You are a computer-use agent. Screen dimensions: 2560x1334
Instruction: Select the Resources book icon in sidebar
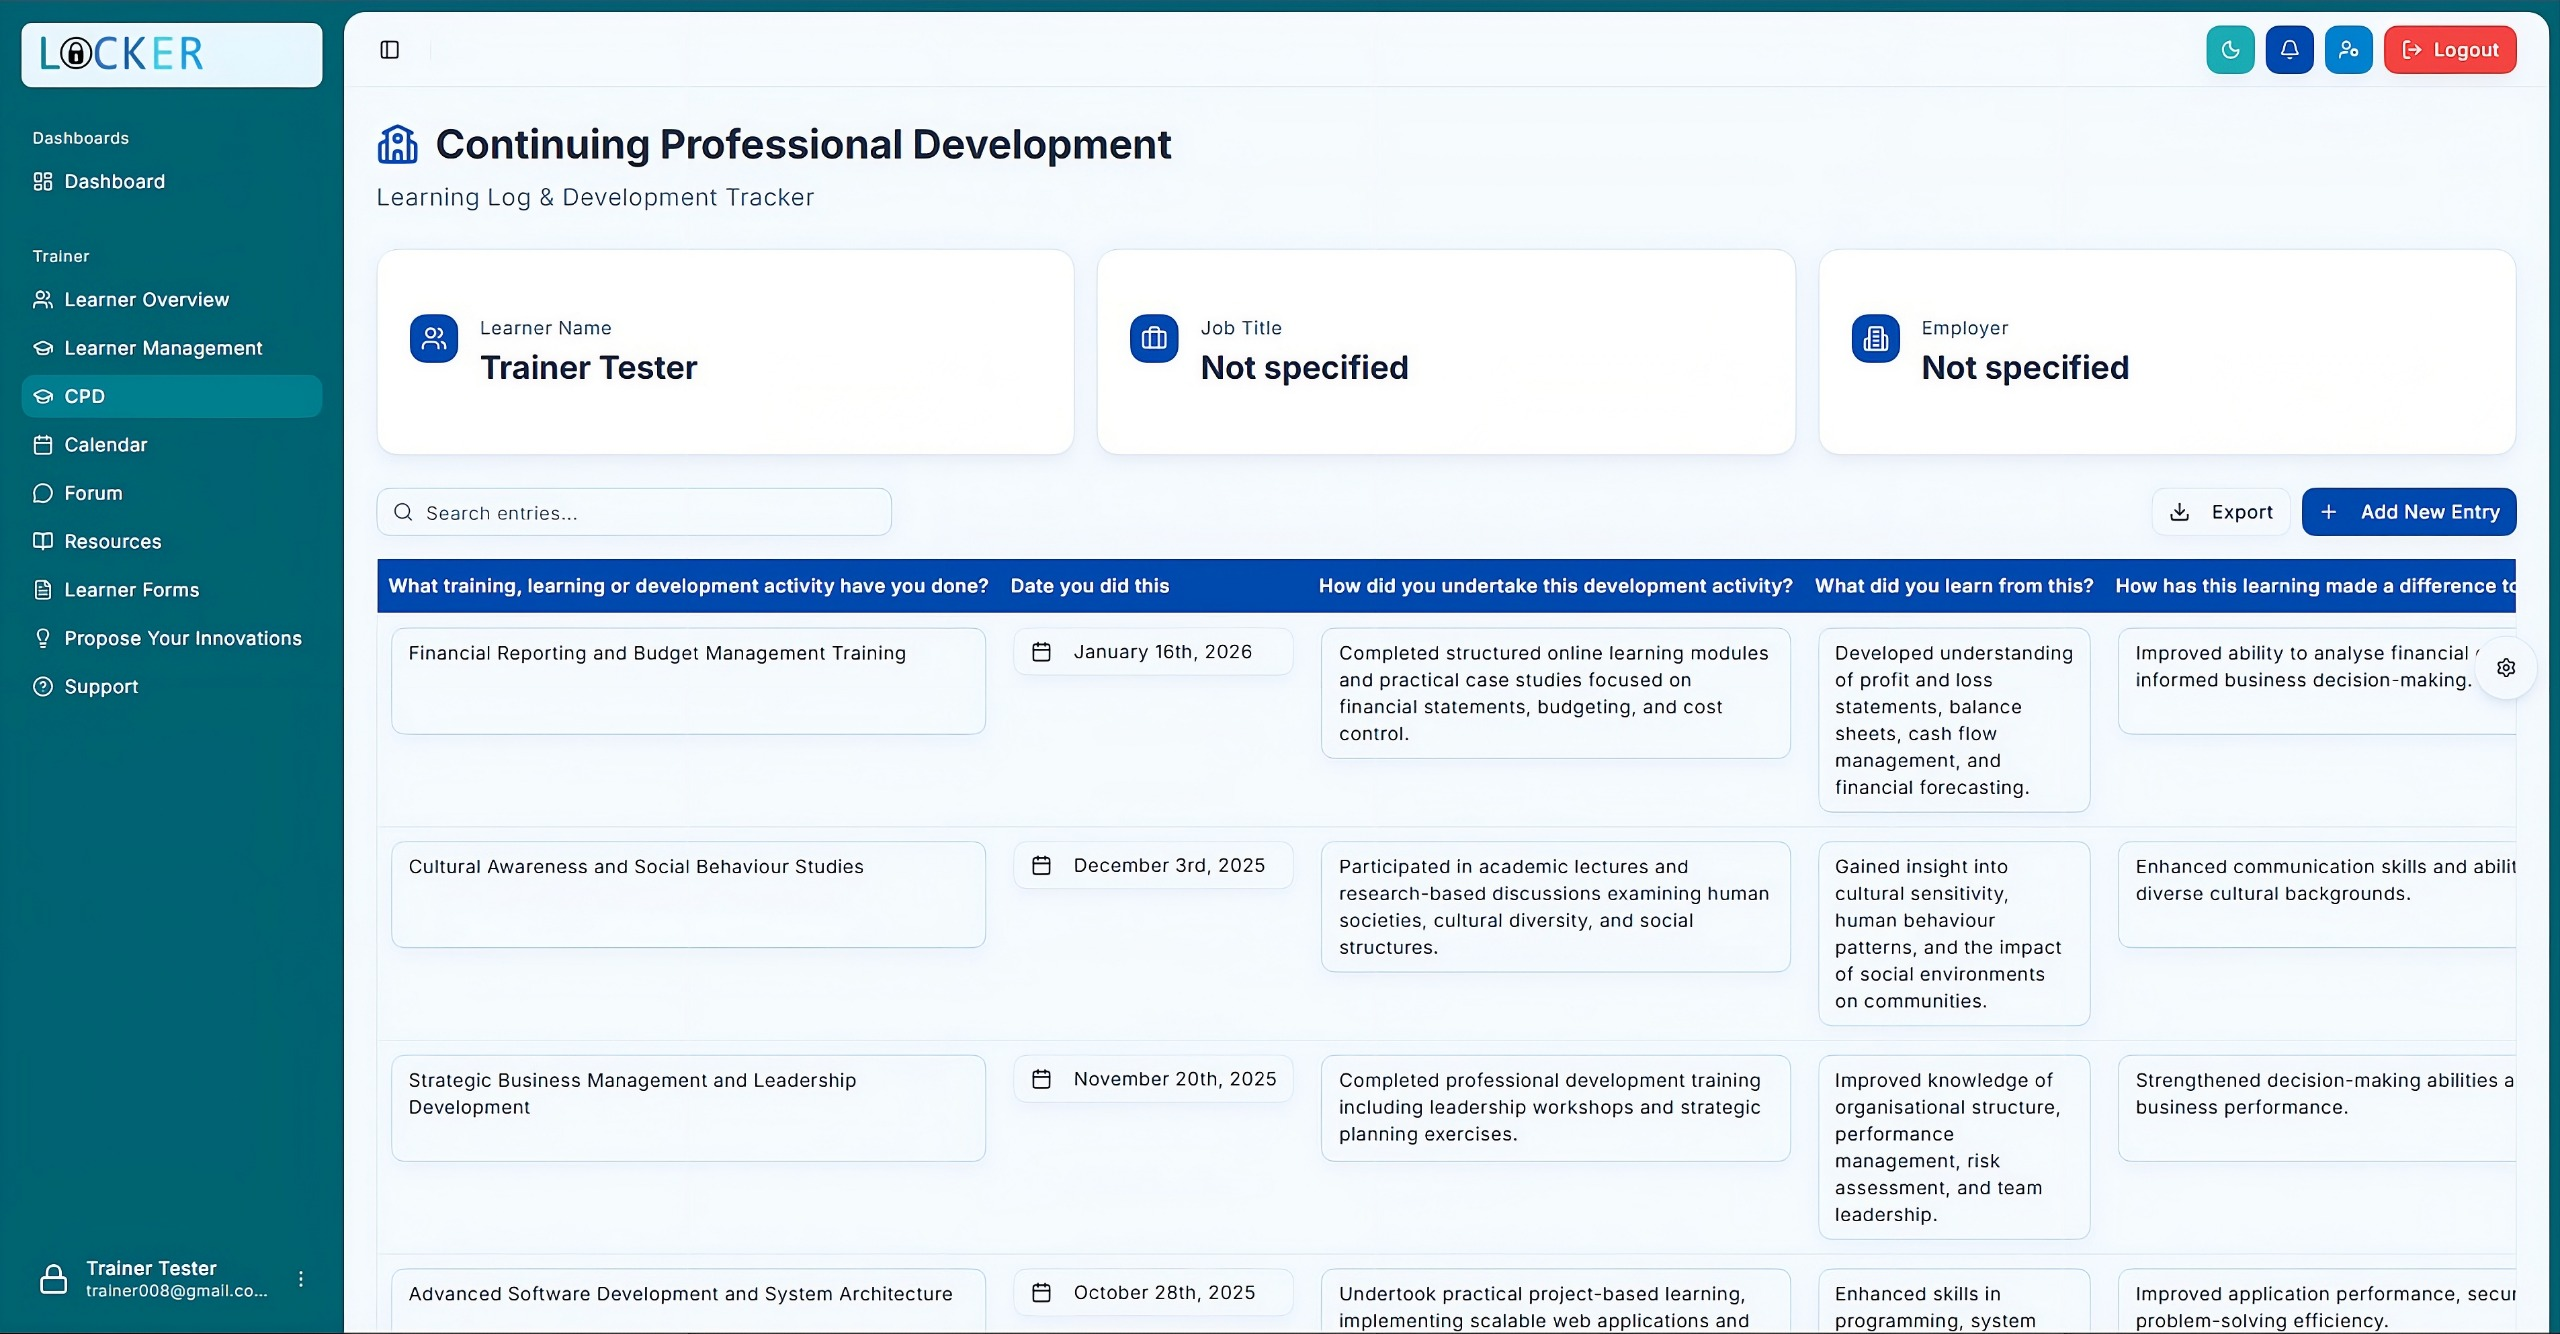(43, 540)
